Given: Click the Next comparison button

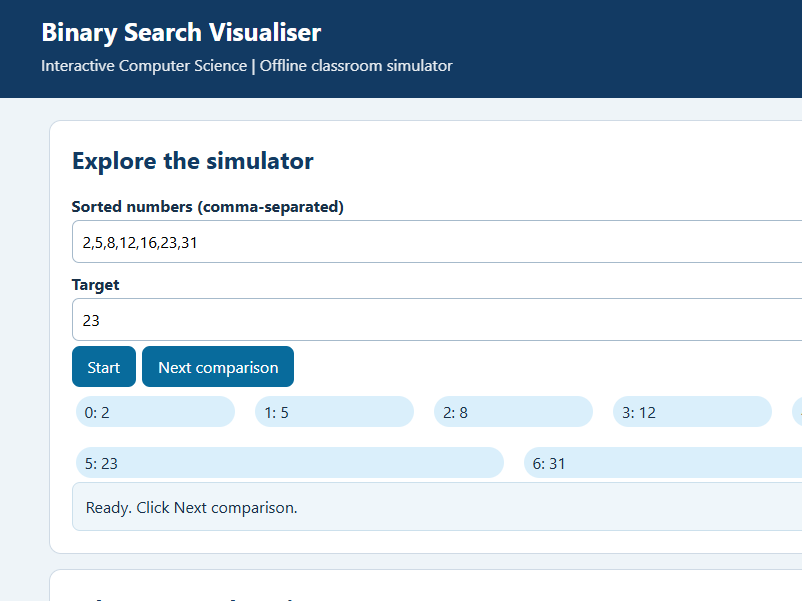Looking at the screenshot, I should (x=218, y=367).
